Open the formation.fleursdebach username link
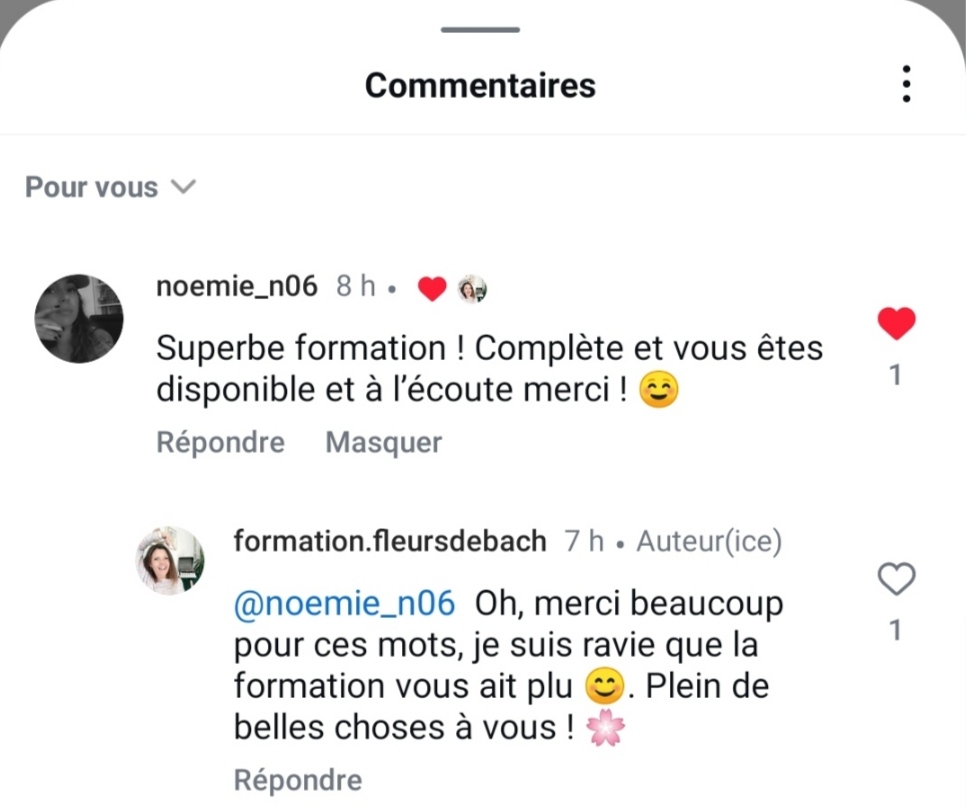 (x=390, y=541)
